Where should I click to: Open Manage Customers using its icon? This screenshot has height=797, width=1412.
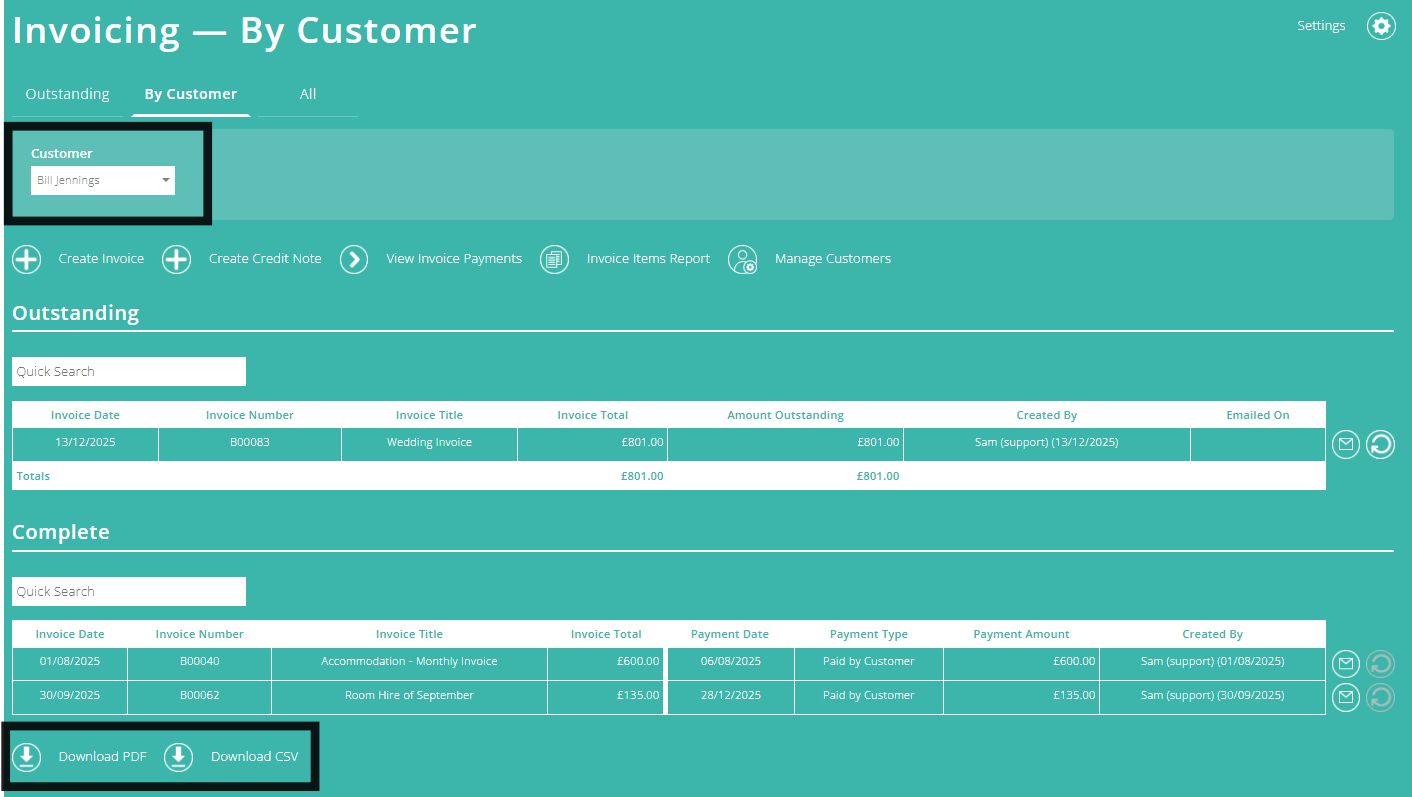743,260
